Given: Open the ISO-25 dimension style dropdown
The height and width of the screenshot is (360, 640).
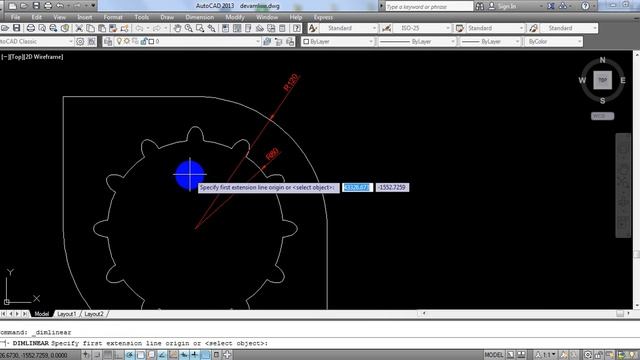Looking at the screenshot, I should click(422, 28).
